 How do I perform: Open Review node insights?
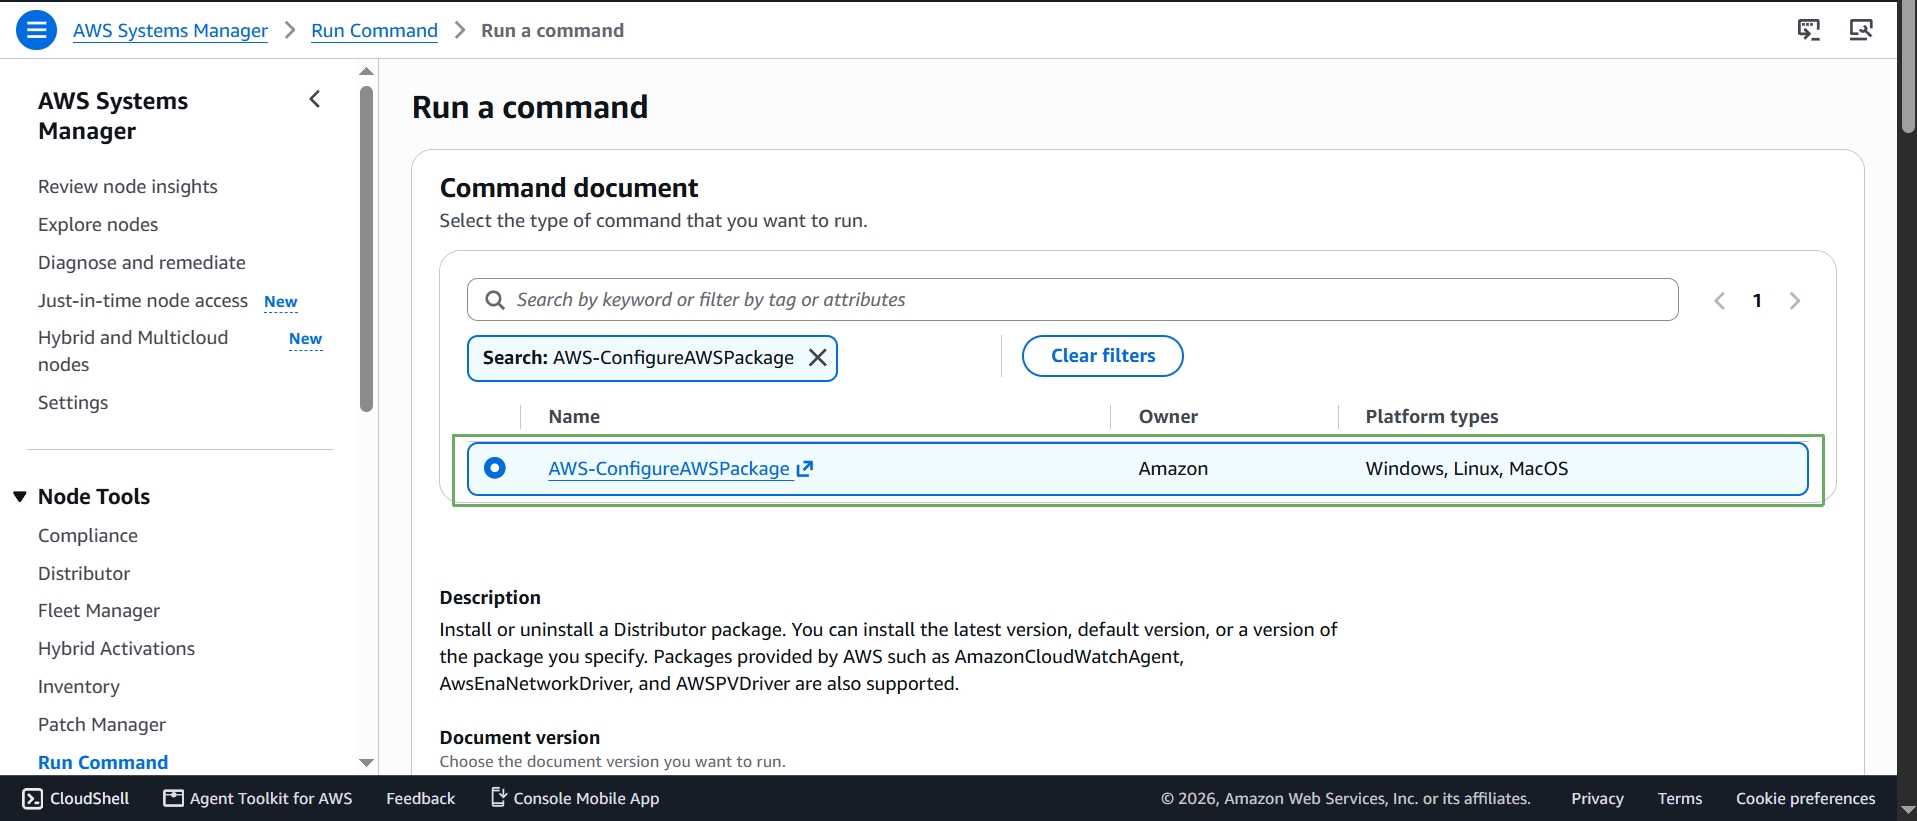[128, 187]
